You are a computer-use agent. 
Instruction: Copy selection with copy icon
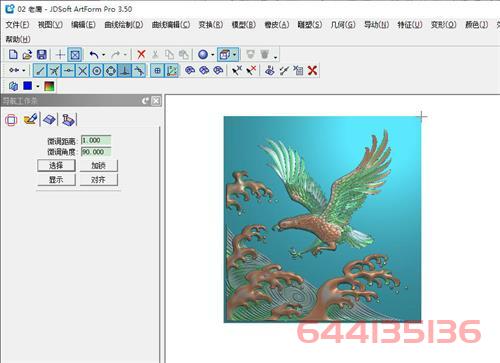169,55
